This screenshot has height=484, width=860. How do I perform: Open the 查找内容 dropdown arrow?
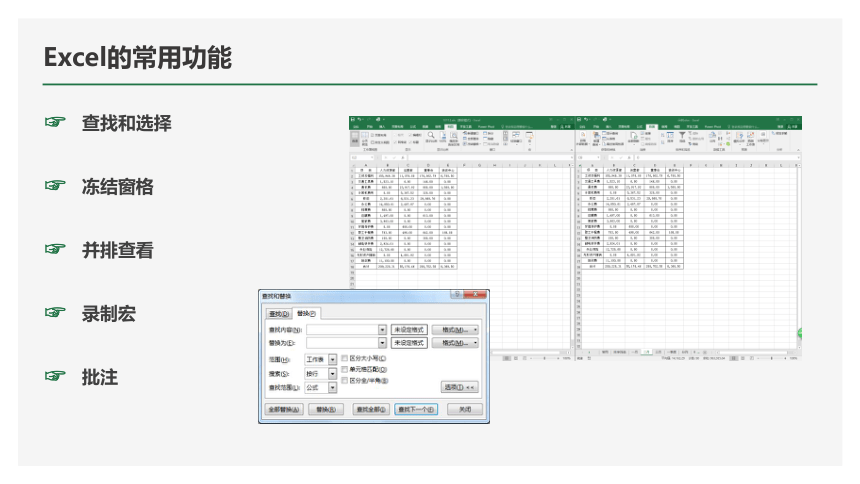382,330
